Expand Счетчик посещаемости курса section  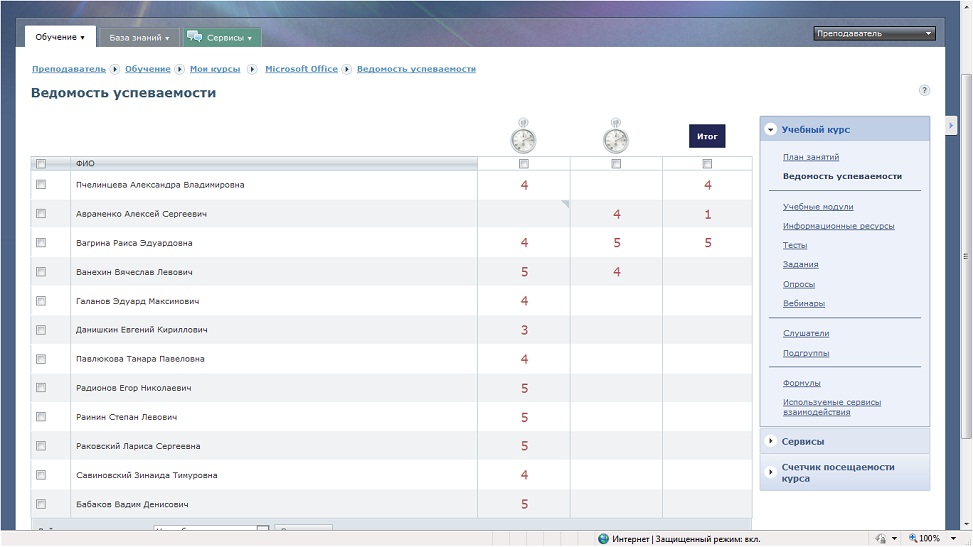point(771,472)
